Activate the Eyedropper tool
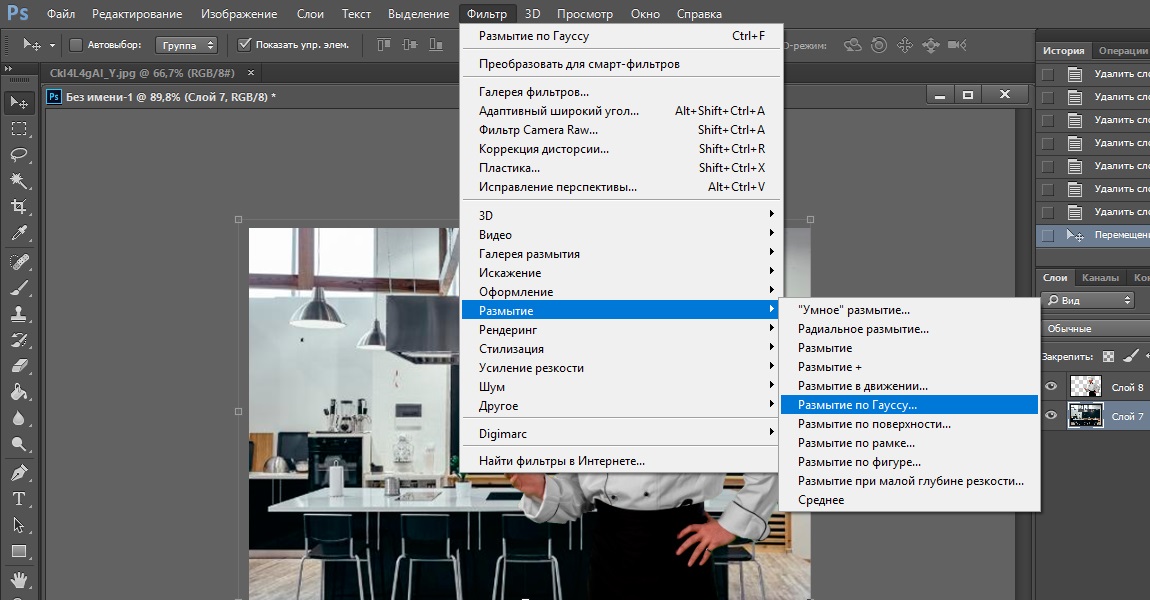 coord(19,233)
